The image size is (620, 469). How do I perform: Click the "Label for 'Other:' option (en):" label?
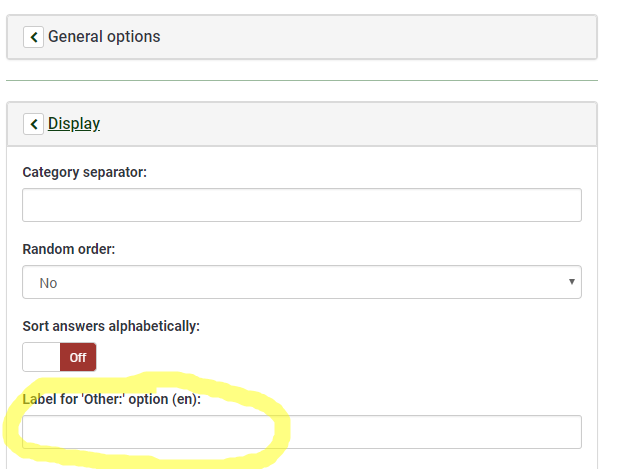click(x=112, y=399)
